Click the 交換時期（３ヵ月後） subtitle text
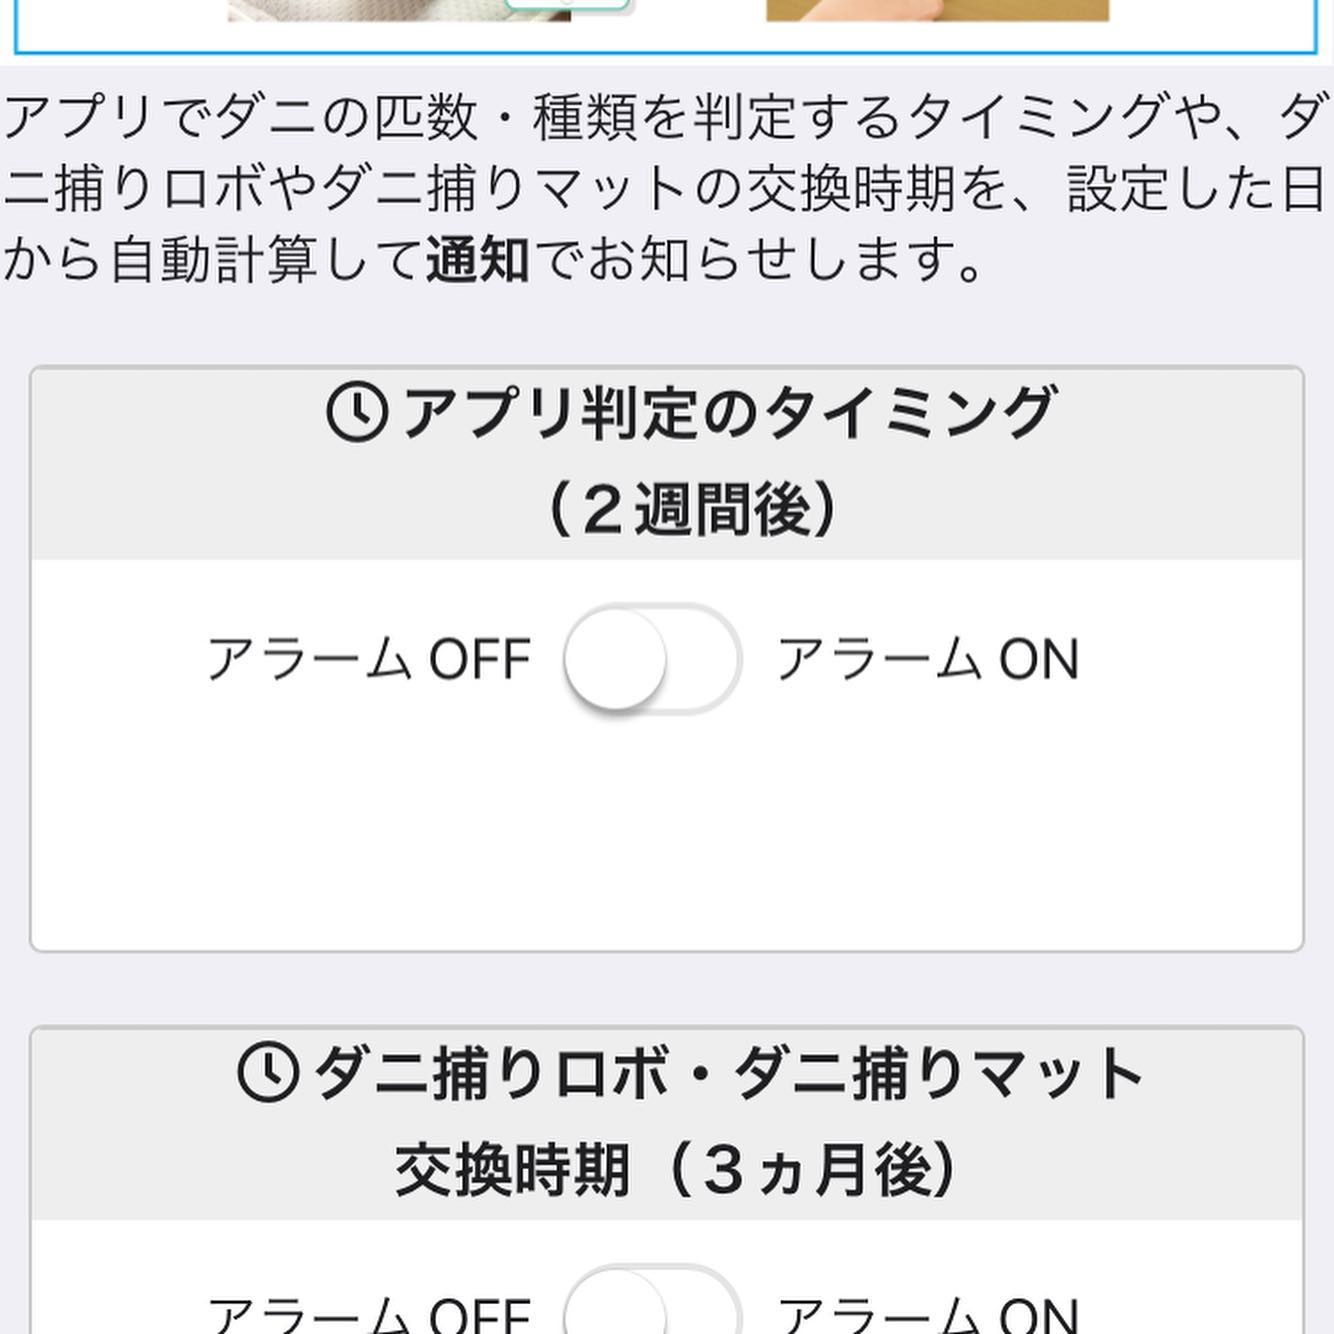This screenshot has height=1334, width=1334. tap(676, 1169)
